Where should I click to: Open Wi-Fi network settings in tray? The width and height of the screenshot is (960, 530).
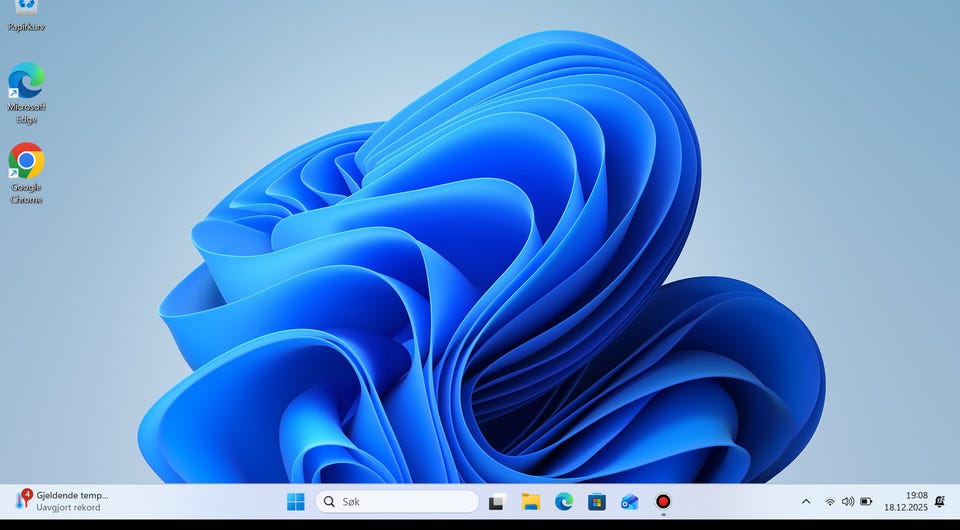click(829, 501)
